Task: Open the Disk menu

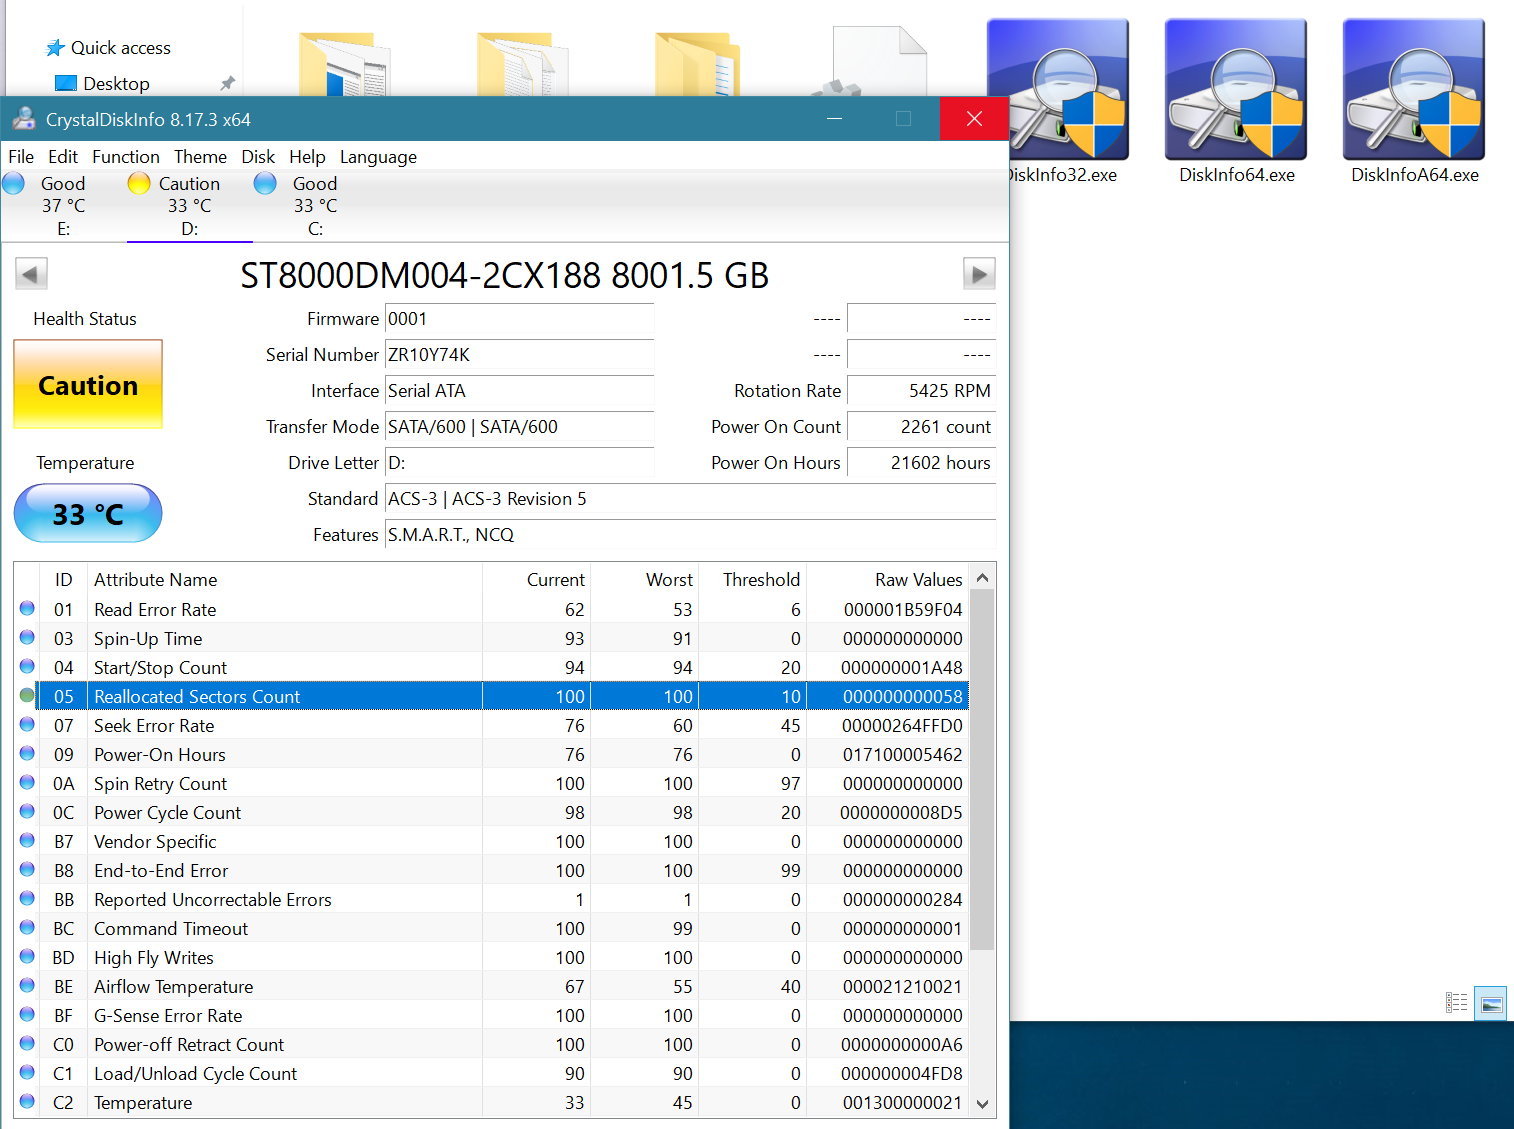Action: [258, 157]
